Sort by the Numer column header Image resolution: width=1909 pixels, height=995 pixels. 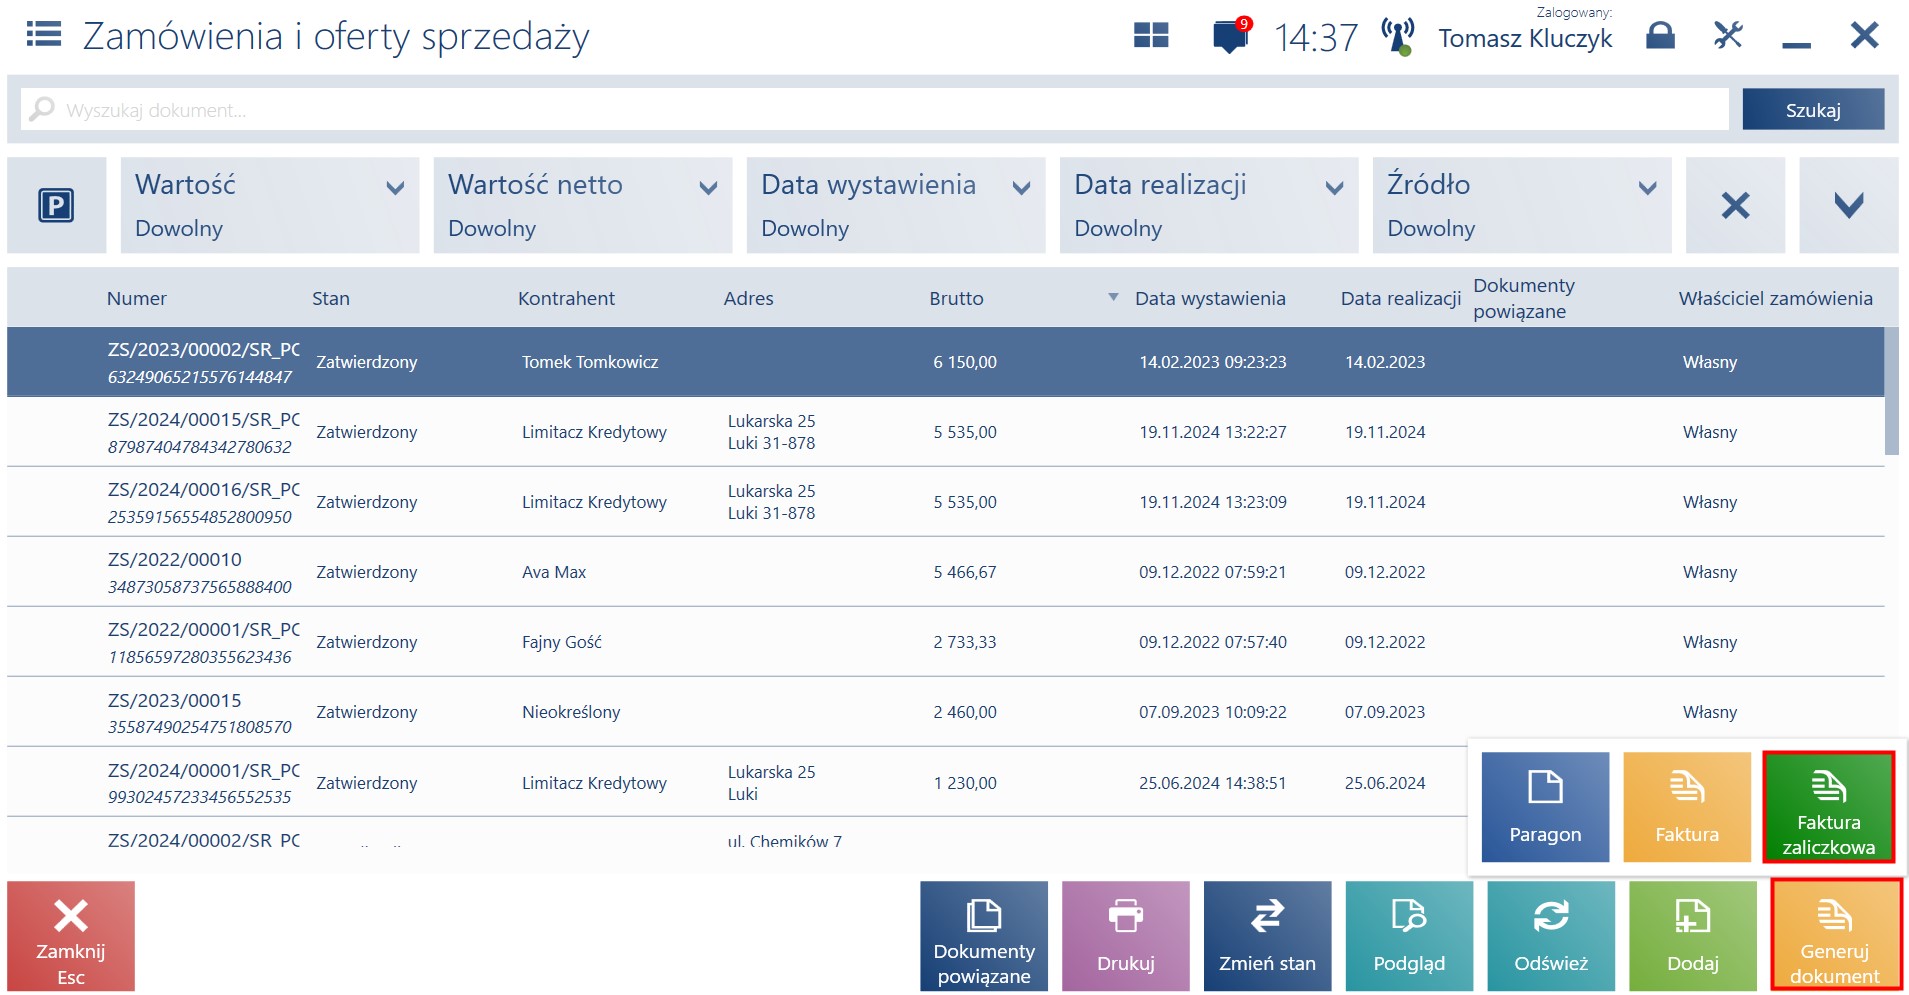click(x=137, y=298)
